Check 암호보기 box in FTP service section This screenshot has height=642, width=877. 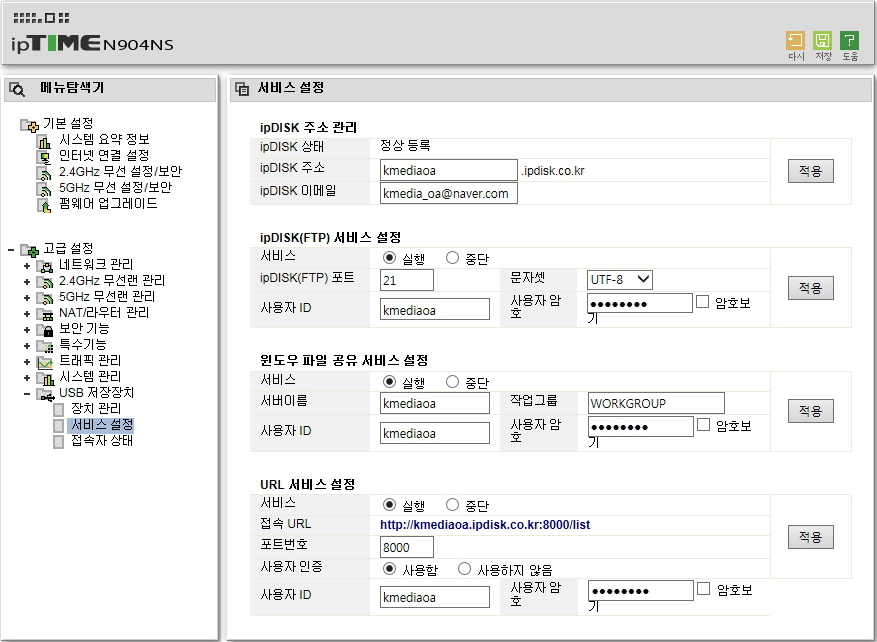[702, 301]
